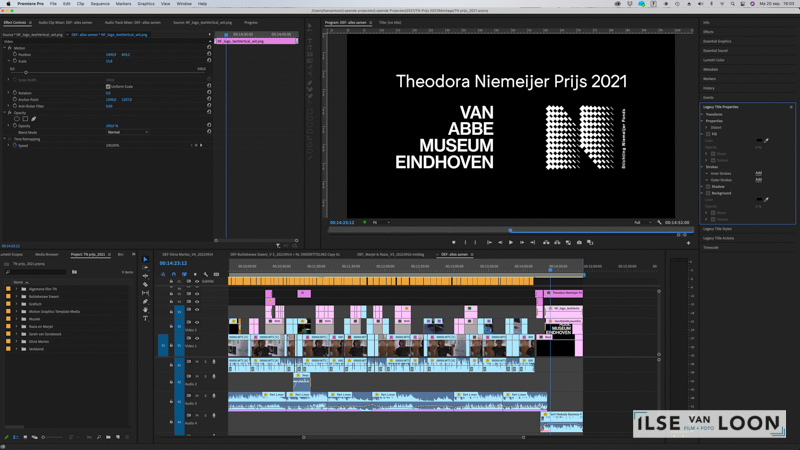Mute the Audio 2 track
800x450 pixels.
coord(197,377)
